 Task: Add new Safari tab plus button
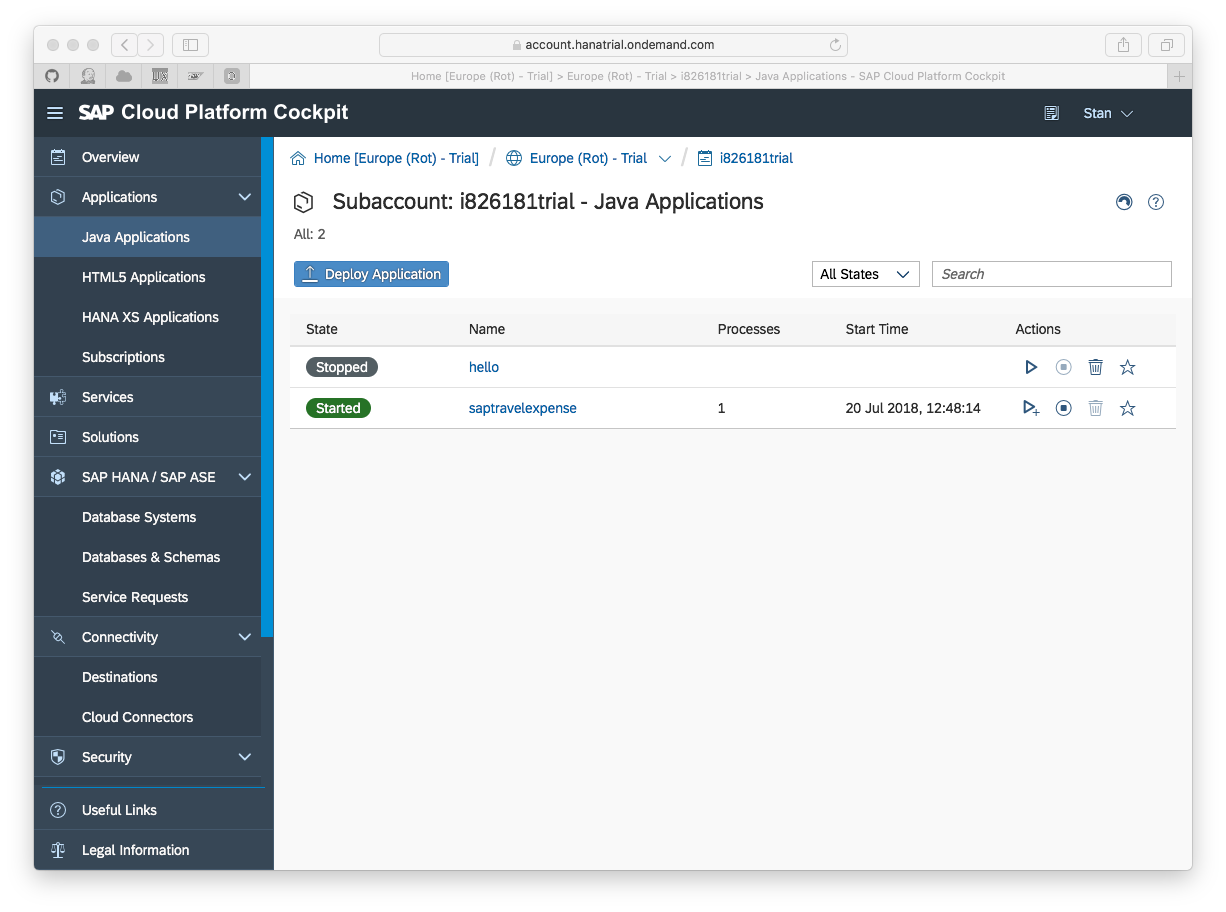pyautogui.click(x=1179, y=76)
